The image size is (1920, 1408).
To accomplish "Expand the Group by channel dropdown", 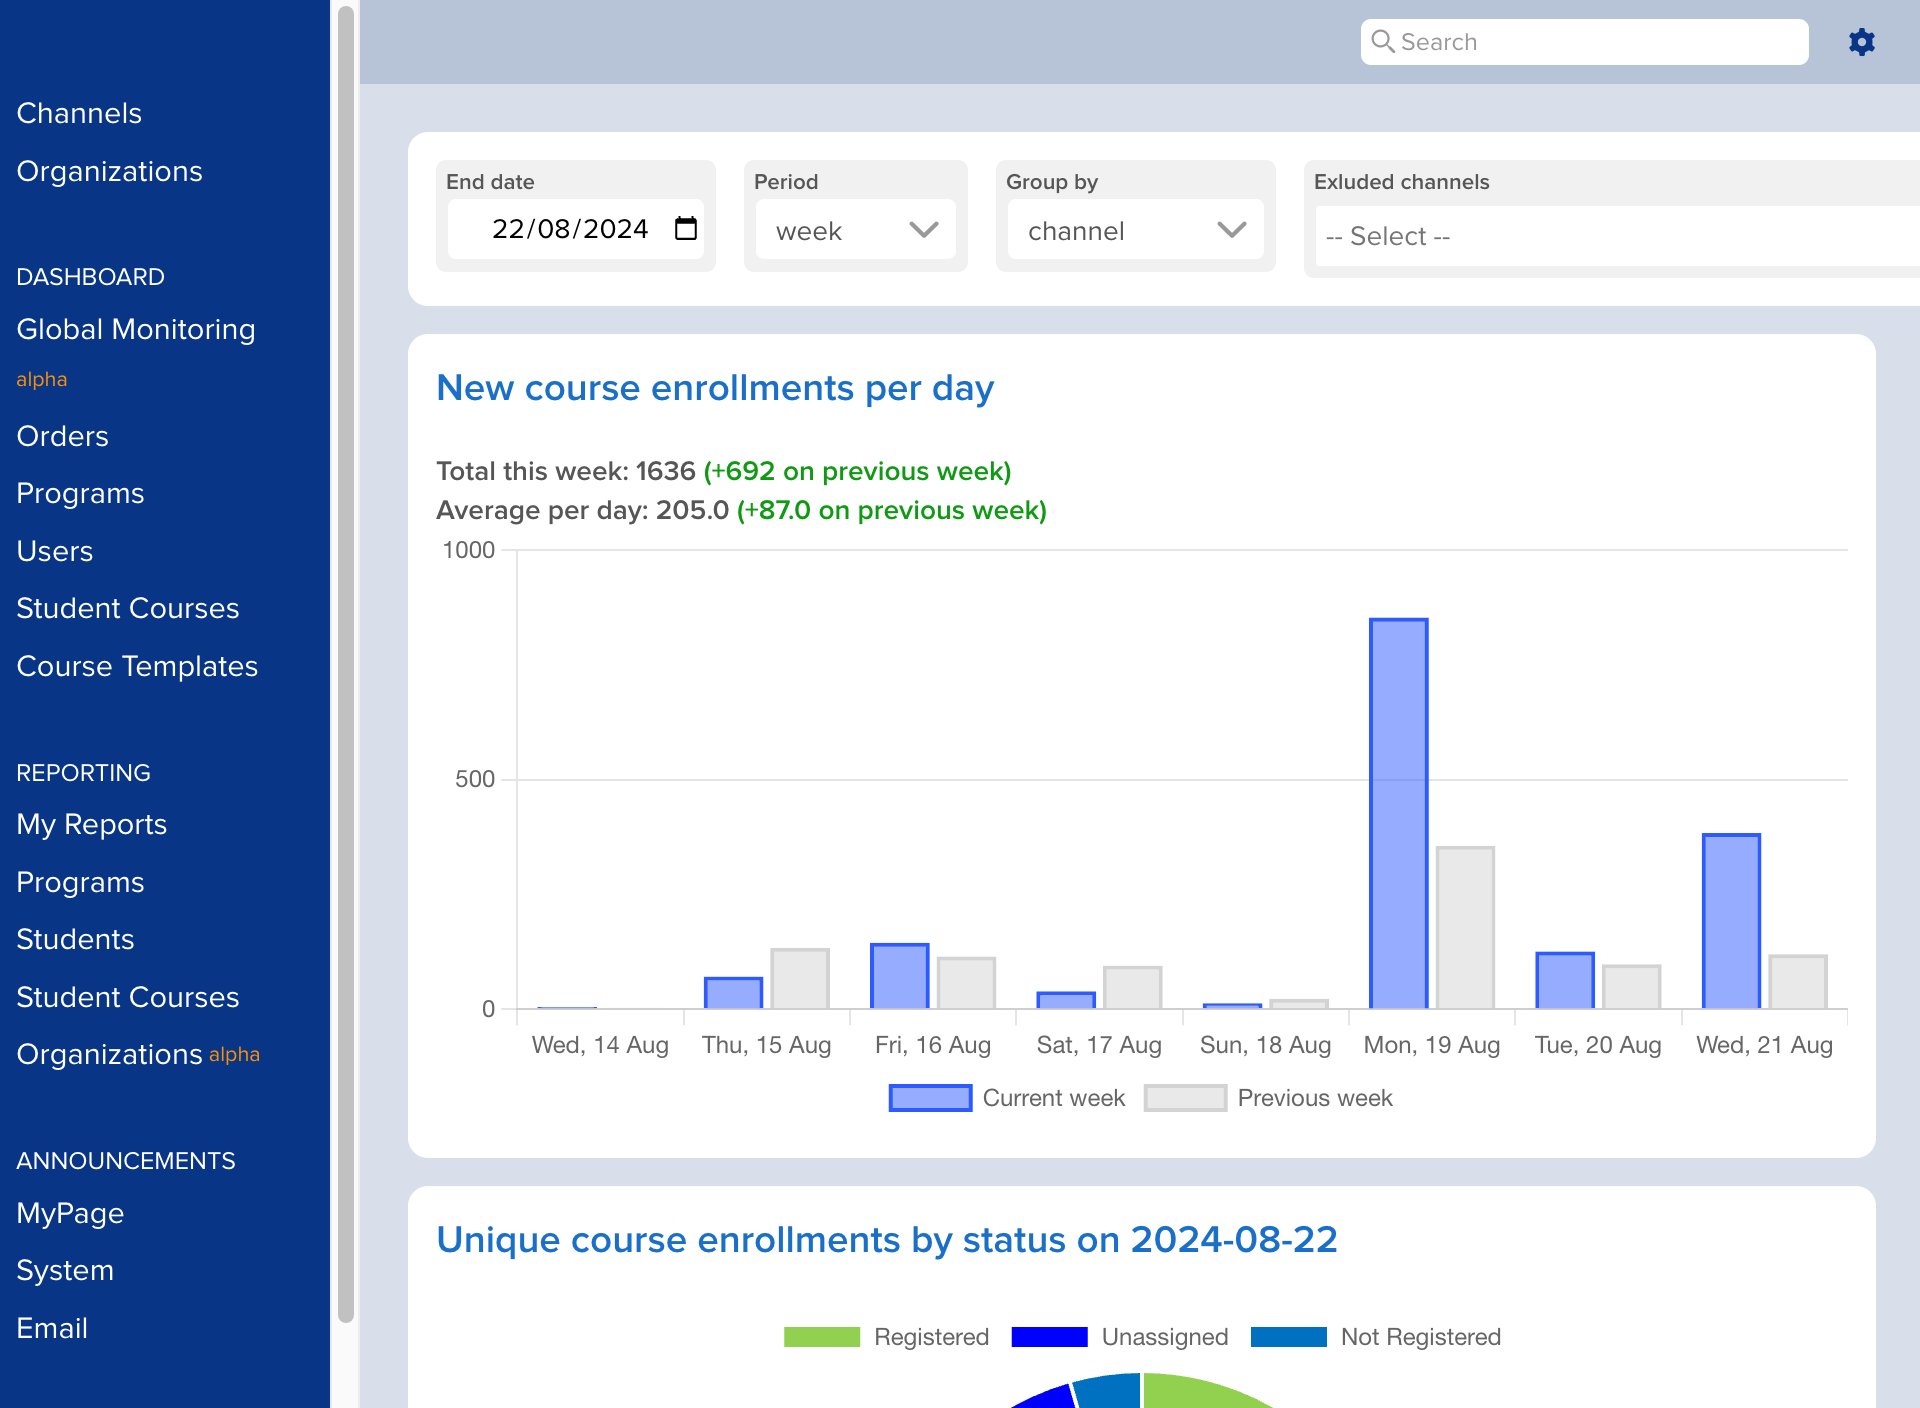I will [1135, 230].
